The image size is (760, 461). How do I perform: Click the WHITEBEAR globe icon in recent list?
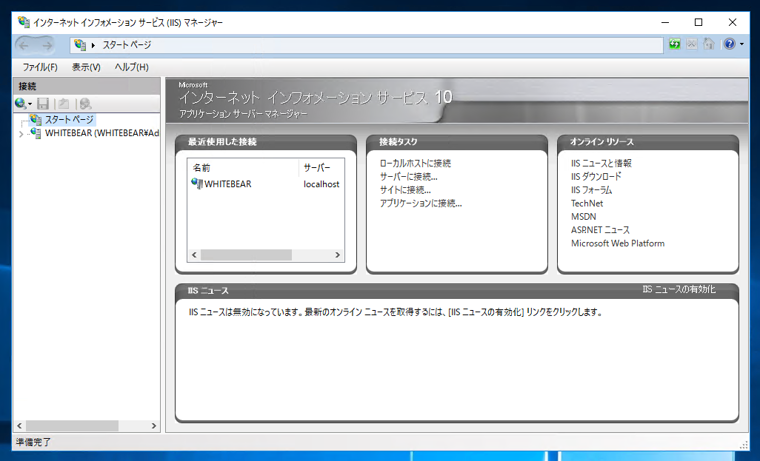tap(197, 184)
